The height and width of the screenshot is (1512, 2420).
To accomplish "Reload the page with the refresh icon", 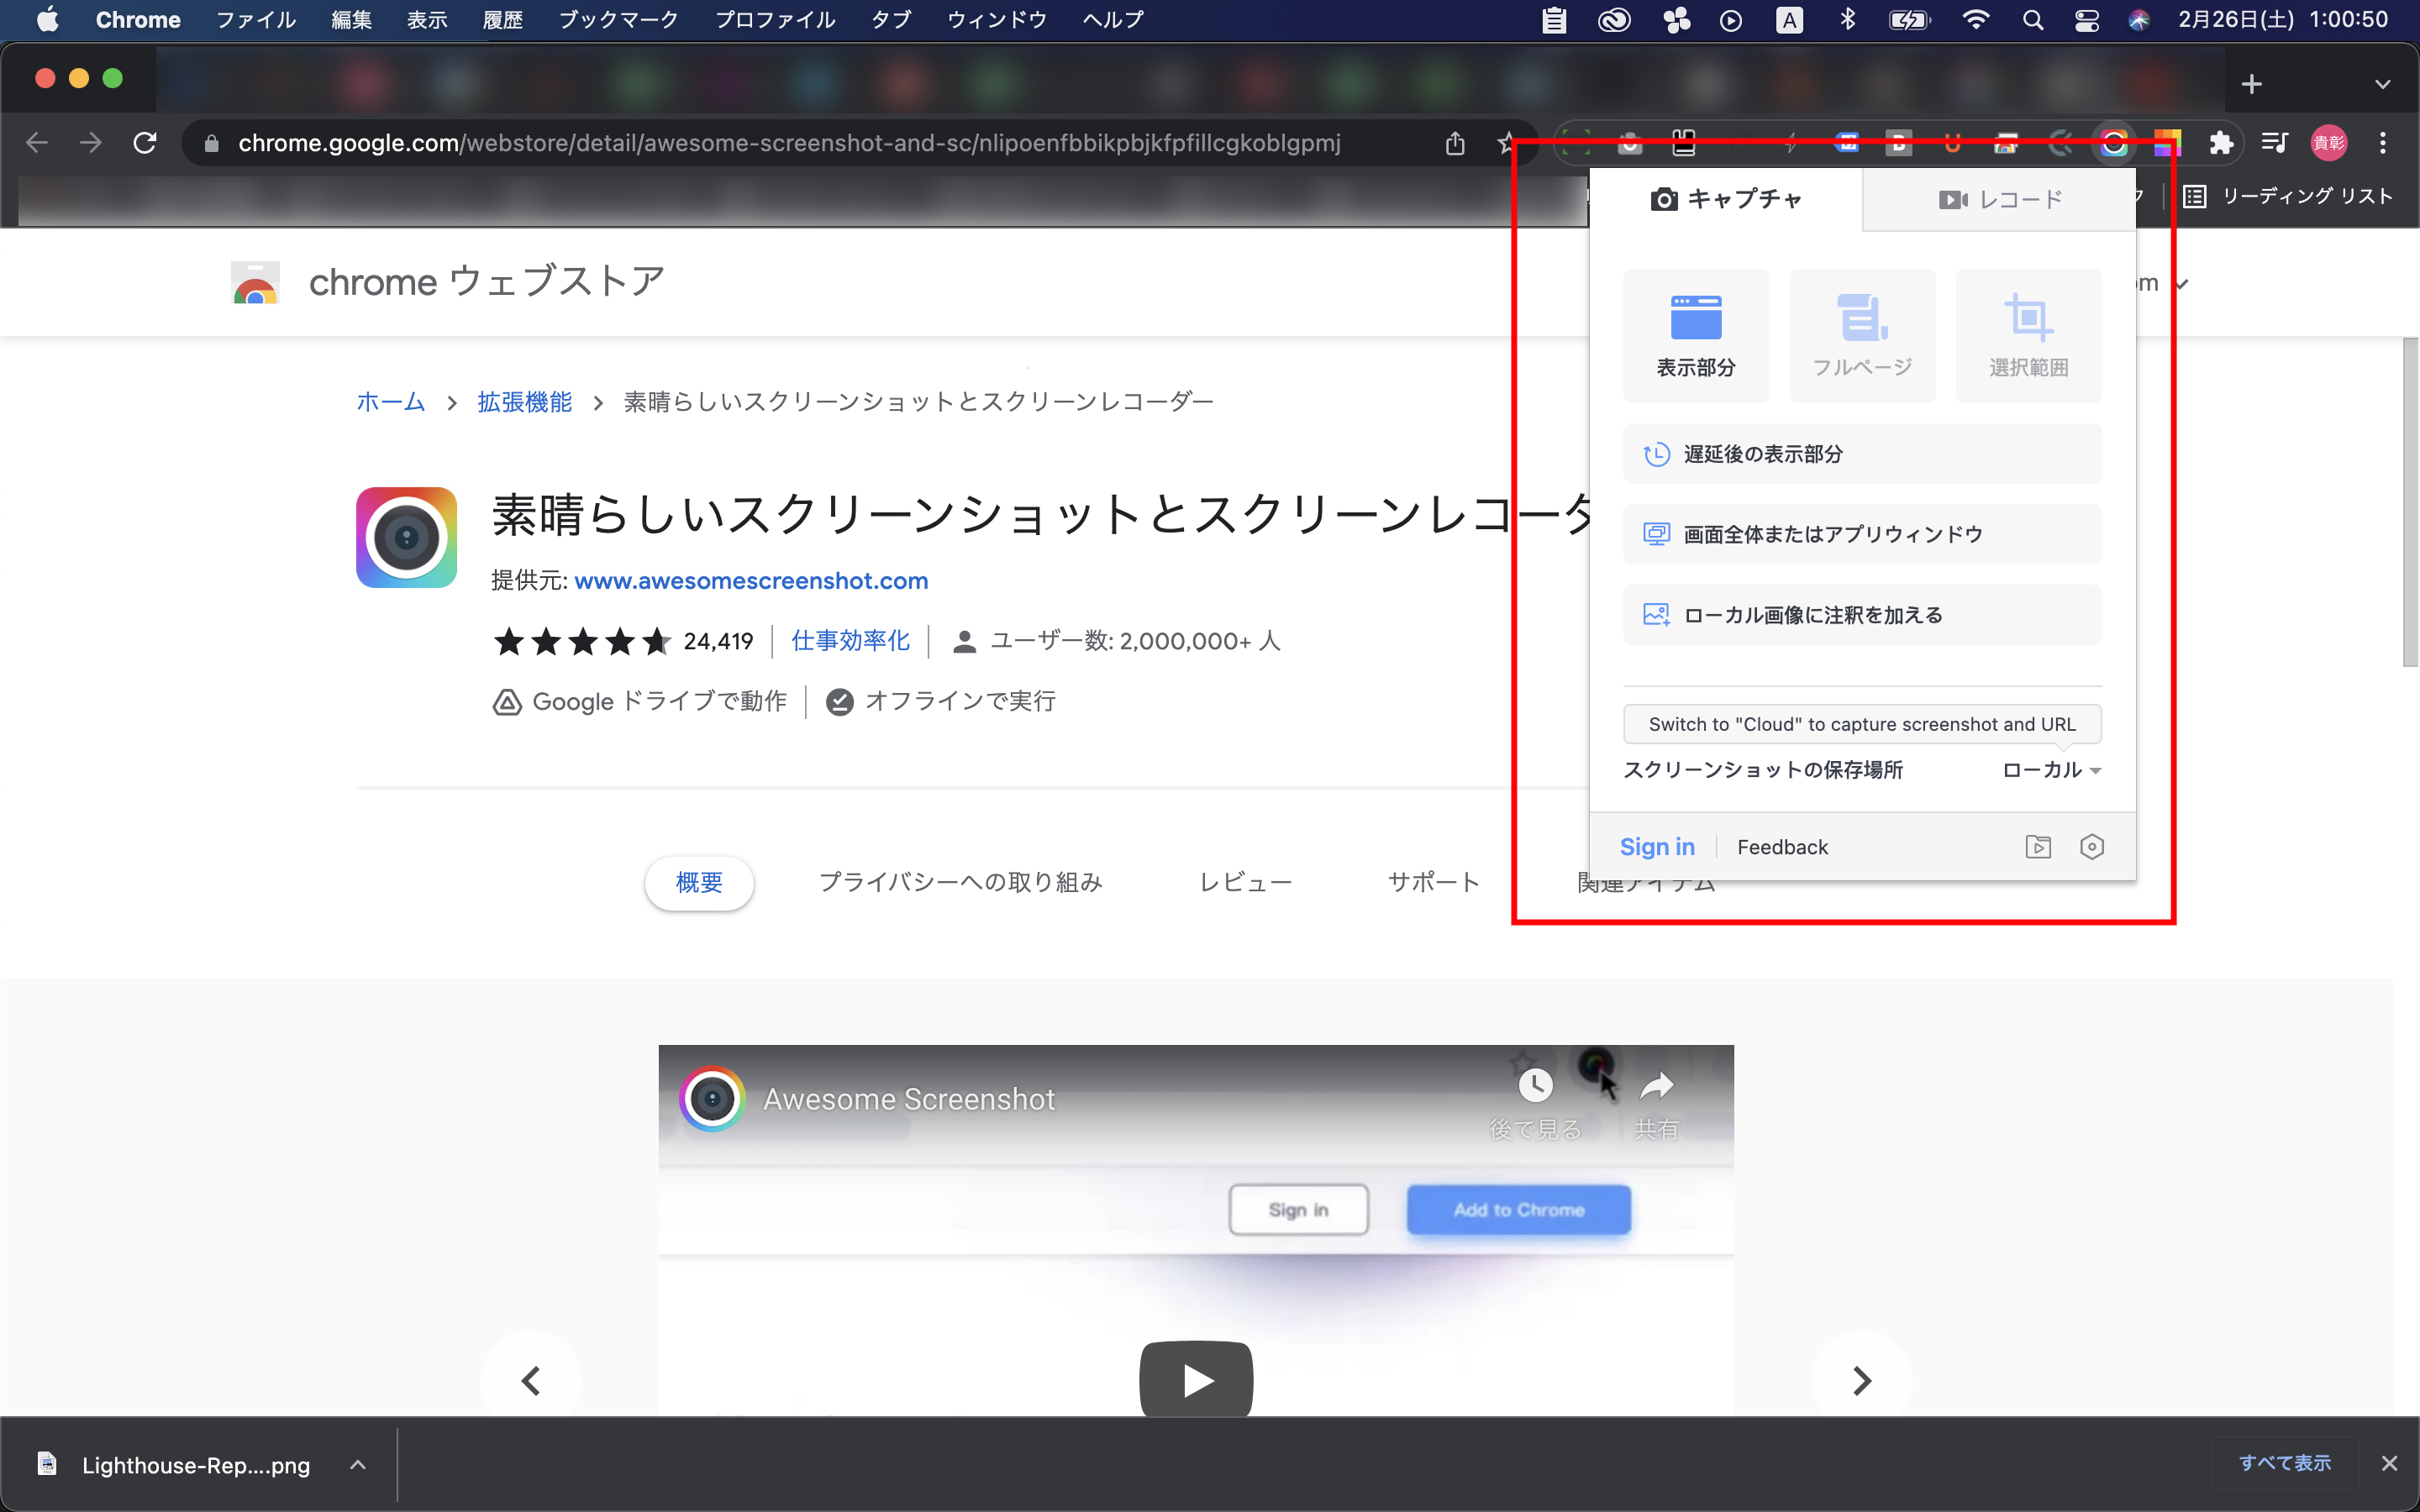I will pos(145,143).
